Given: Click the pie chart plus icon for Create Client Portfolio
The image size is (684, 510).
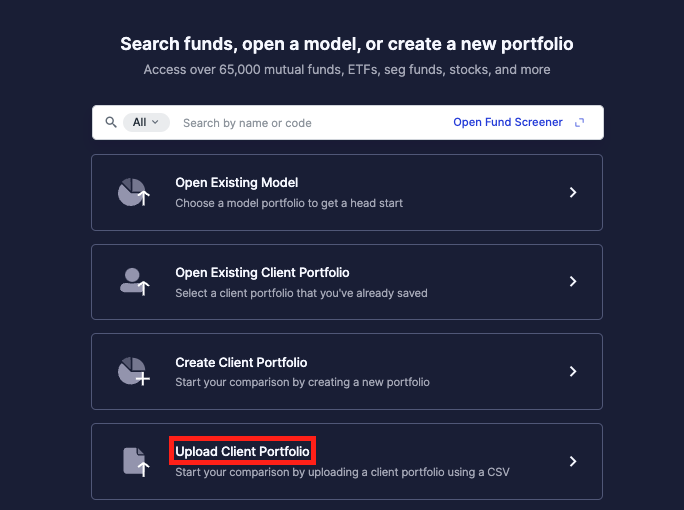Looking at the screenshot, I should click(133, 372).
